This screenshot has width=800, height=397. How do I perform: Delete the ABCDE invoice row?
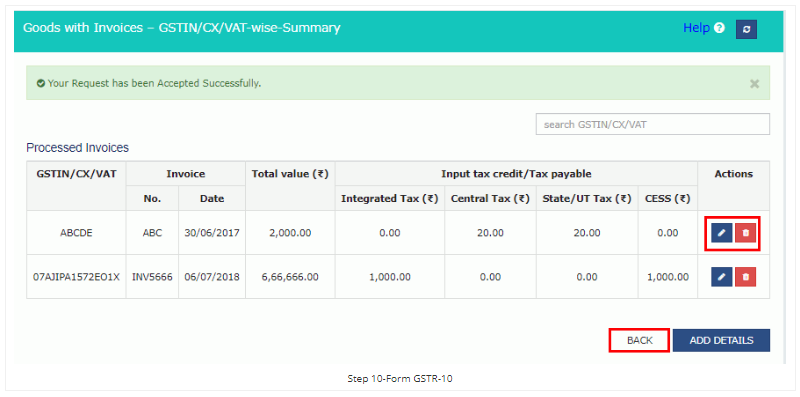click(x=745, y=233)
